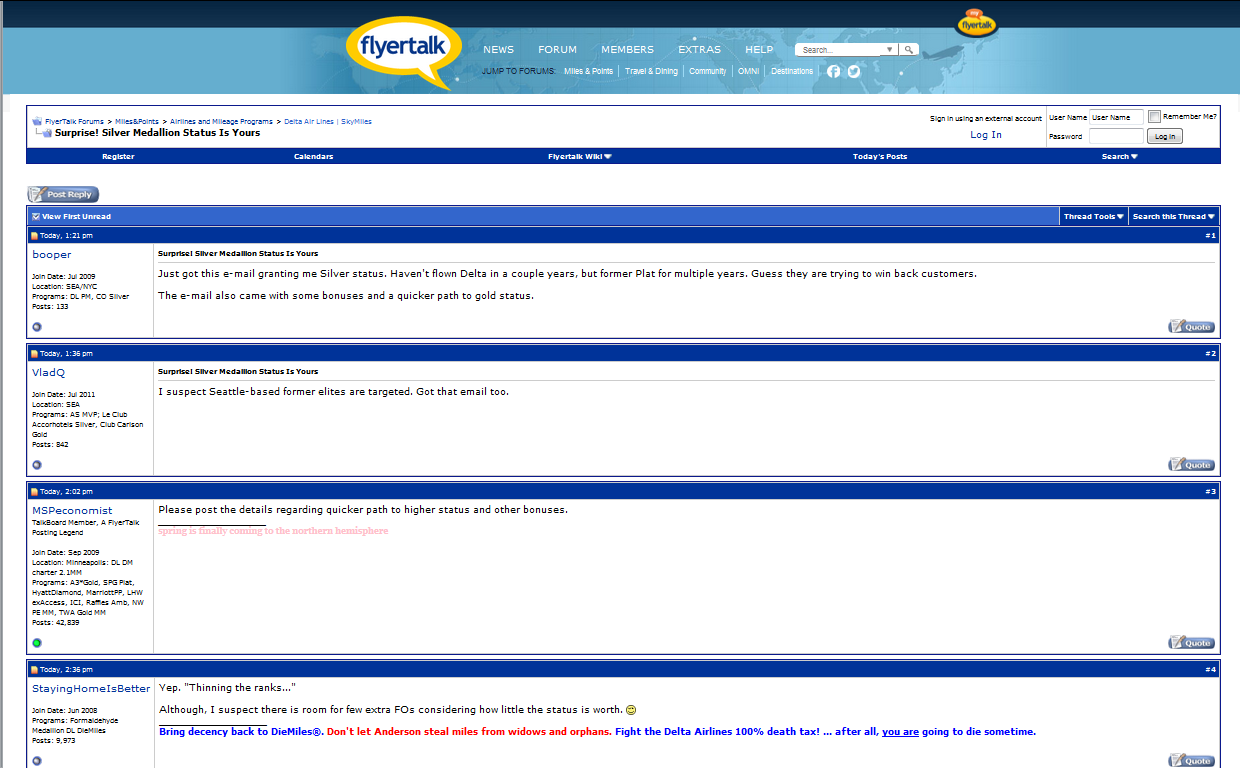
Task: Expand the Flyertalk Wiki menu
Action: pyautogui.click(x=579, y=157)
